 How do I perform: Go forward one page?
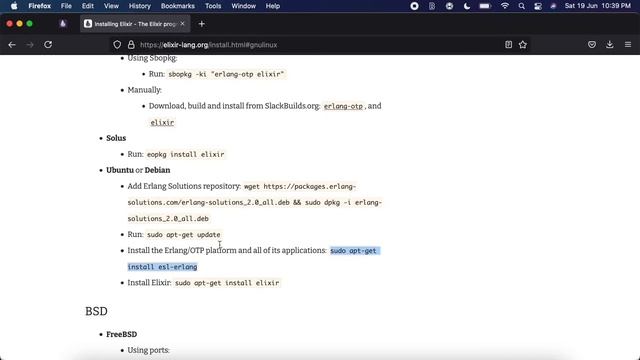click(x=30, y=45)
